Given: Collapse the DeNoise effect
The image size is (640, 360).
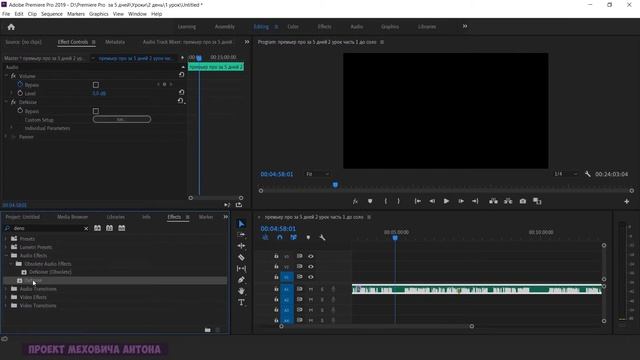Looking at the screenshot, I should (6, 102).
